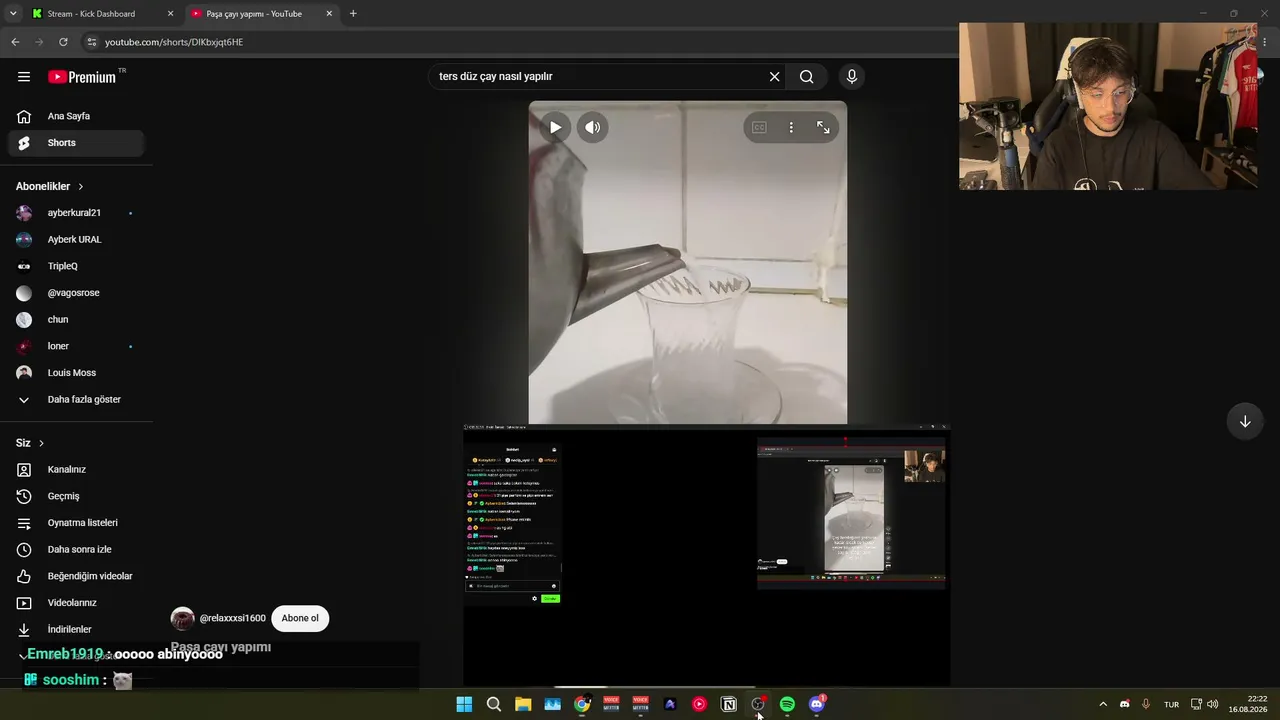Open Notion from the taskbar
The width and height of the screenshot is (1280, 720).
(x=729, y=704)
